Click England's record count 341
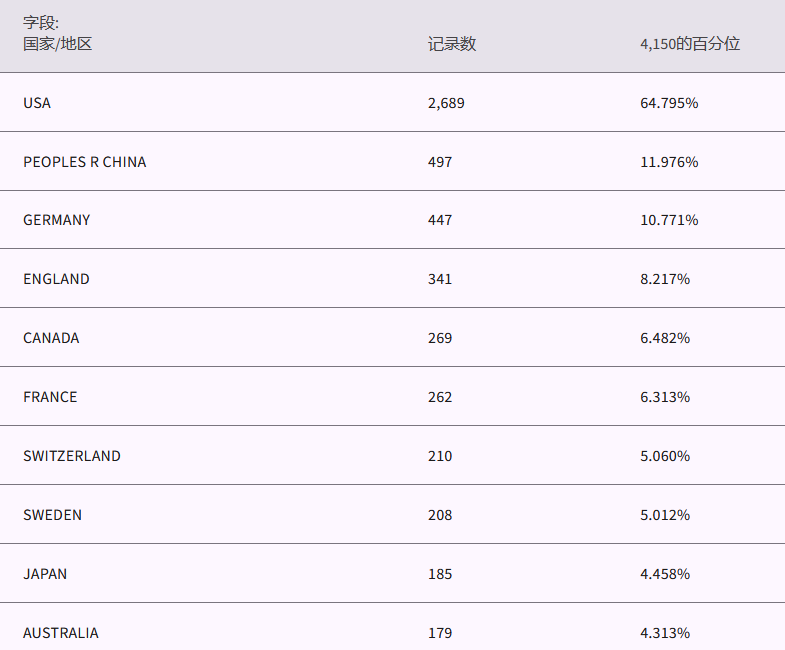785x650 pixels. click(440, 279)
